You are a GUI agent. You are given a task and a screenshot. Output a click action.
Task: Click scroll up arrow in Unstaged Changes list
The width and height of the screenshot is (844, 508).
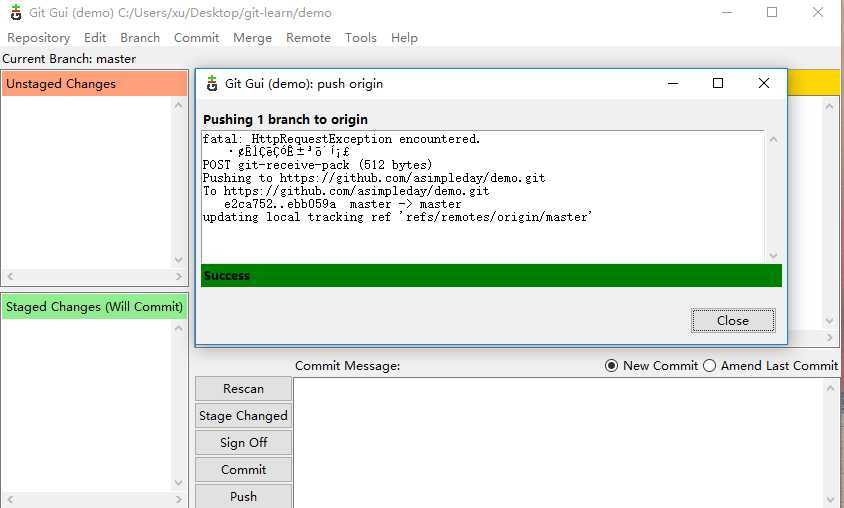179,105
